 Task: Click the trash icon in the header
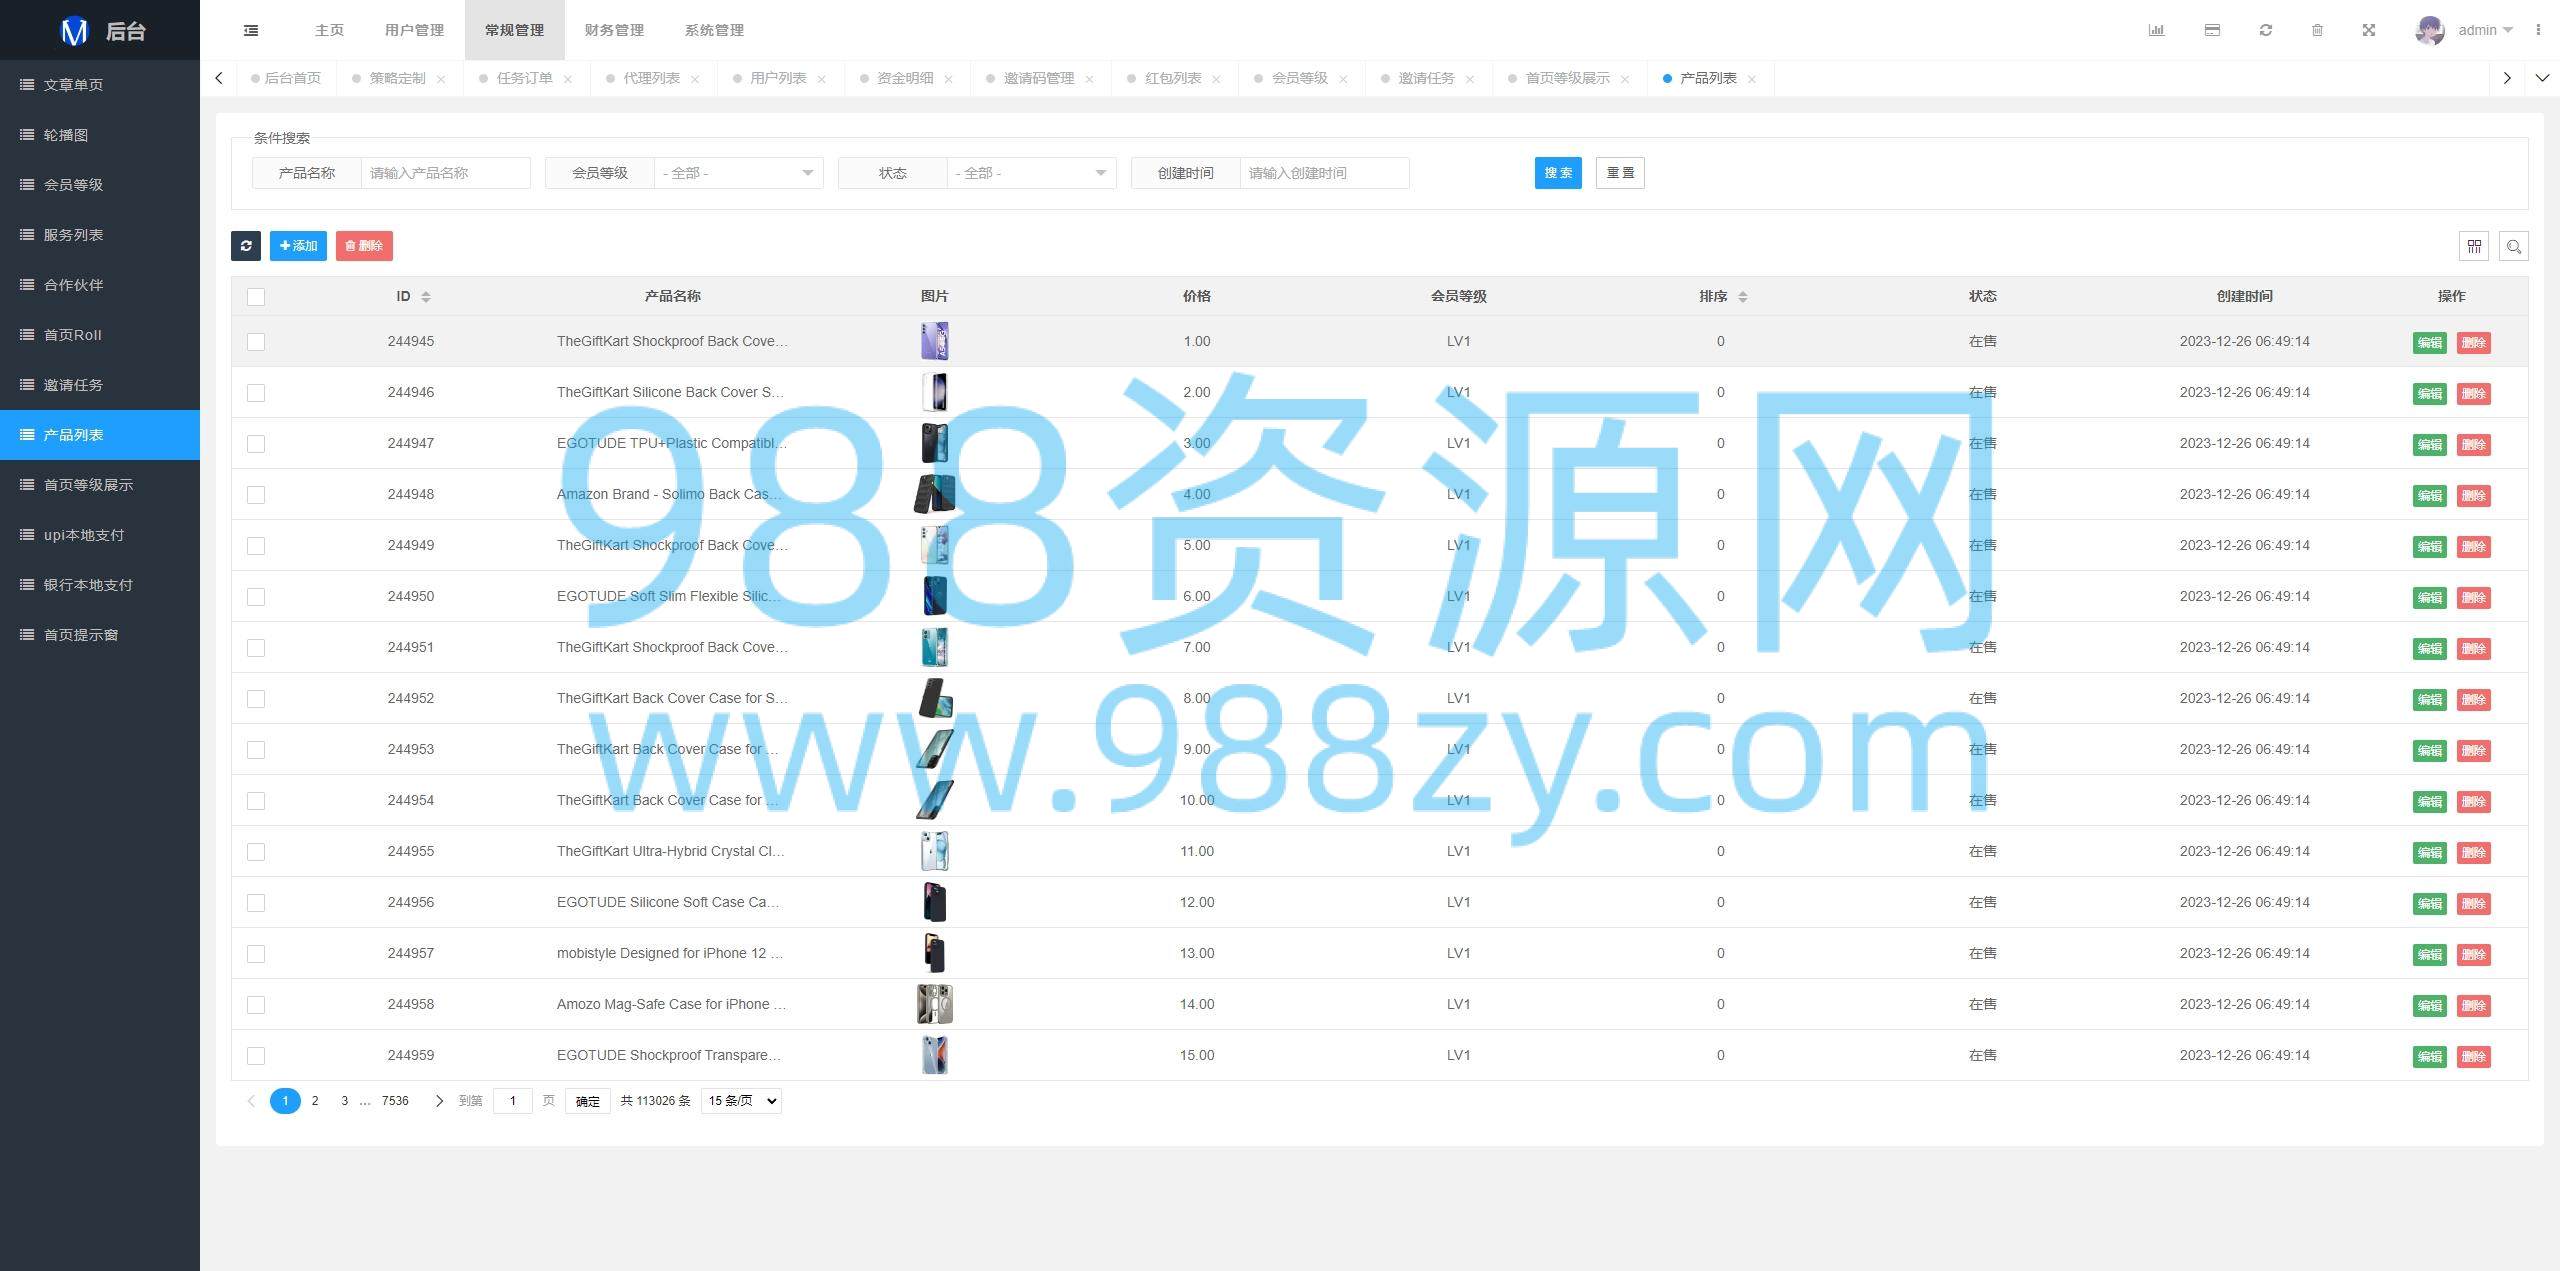2317,30
